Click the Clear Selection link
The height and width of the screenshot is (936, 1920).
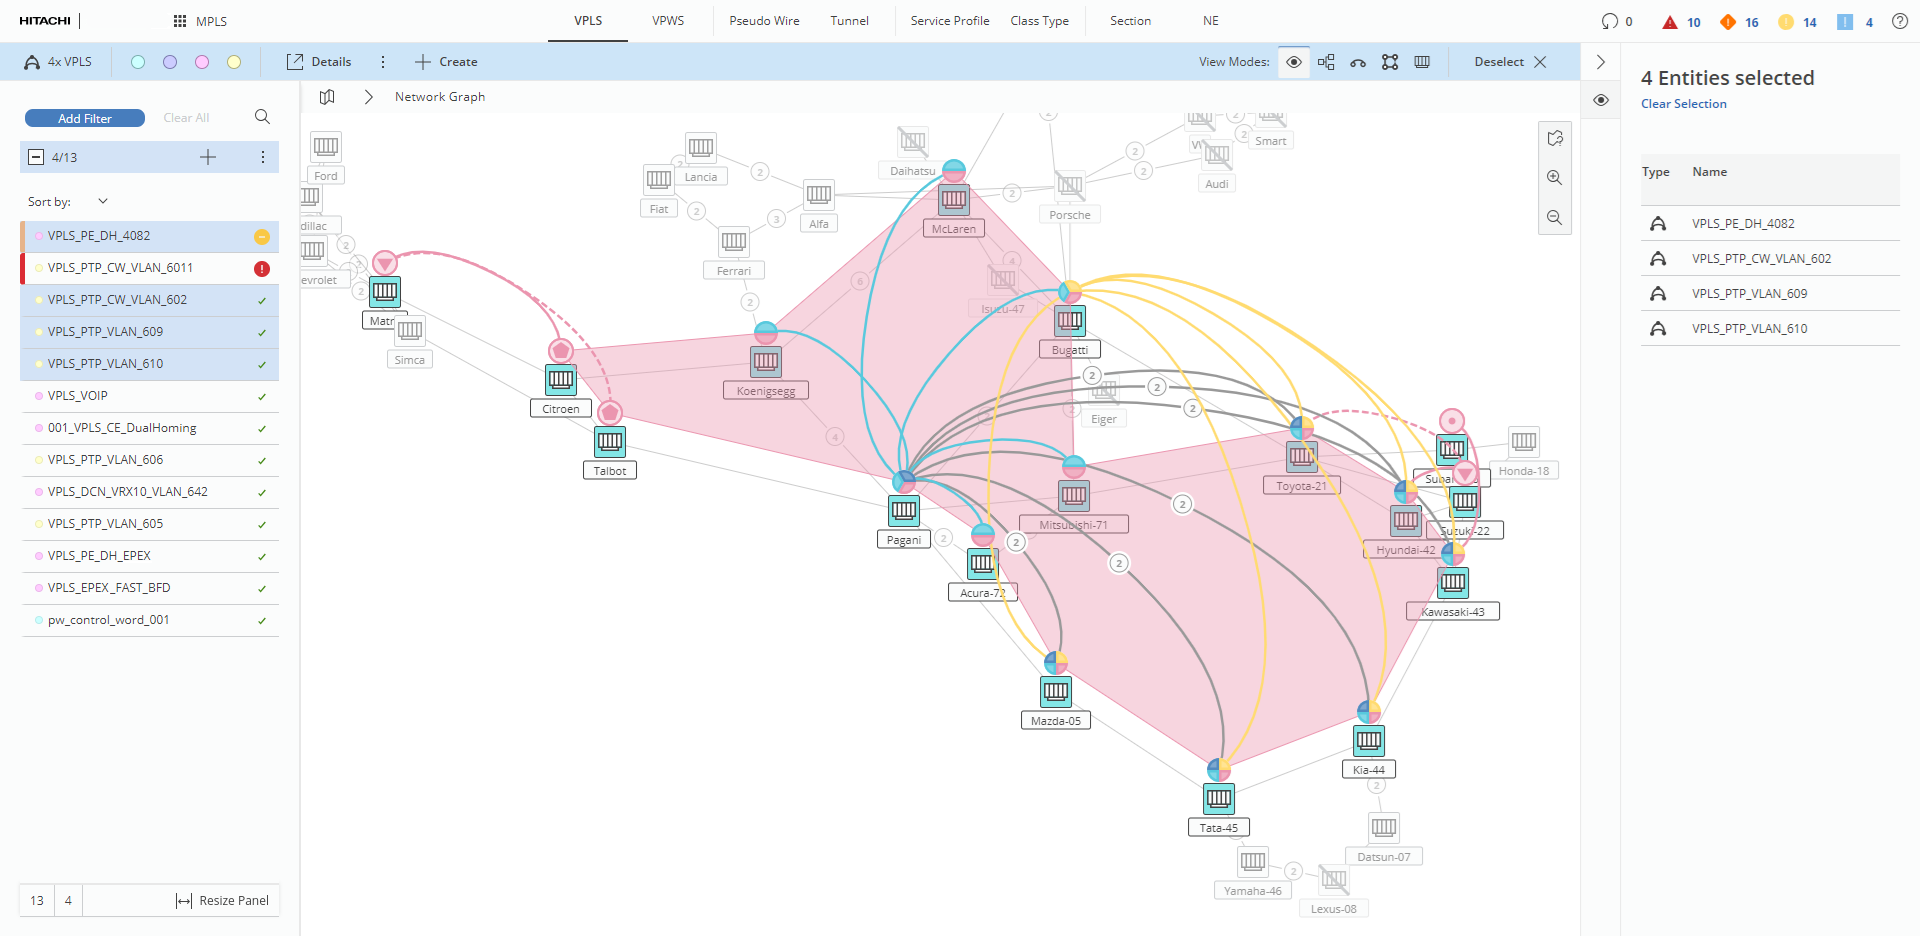[x=1683, y=104]
